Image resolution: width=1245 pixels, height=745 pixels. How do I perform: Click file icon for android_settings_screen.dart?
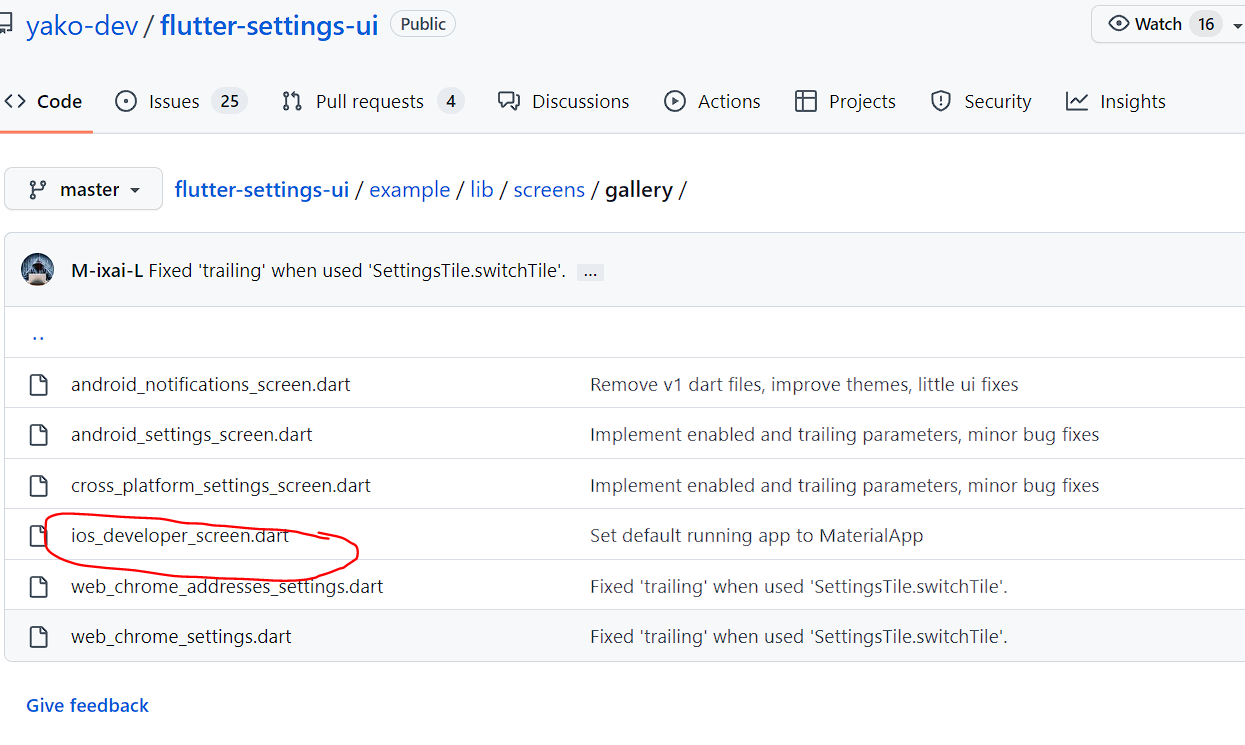[x=38, y=434]
